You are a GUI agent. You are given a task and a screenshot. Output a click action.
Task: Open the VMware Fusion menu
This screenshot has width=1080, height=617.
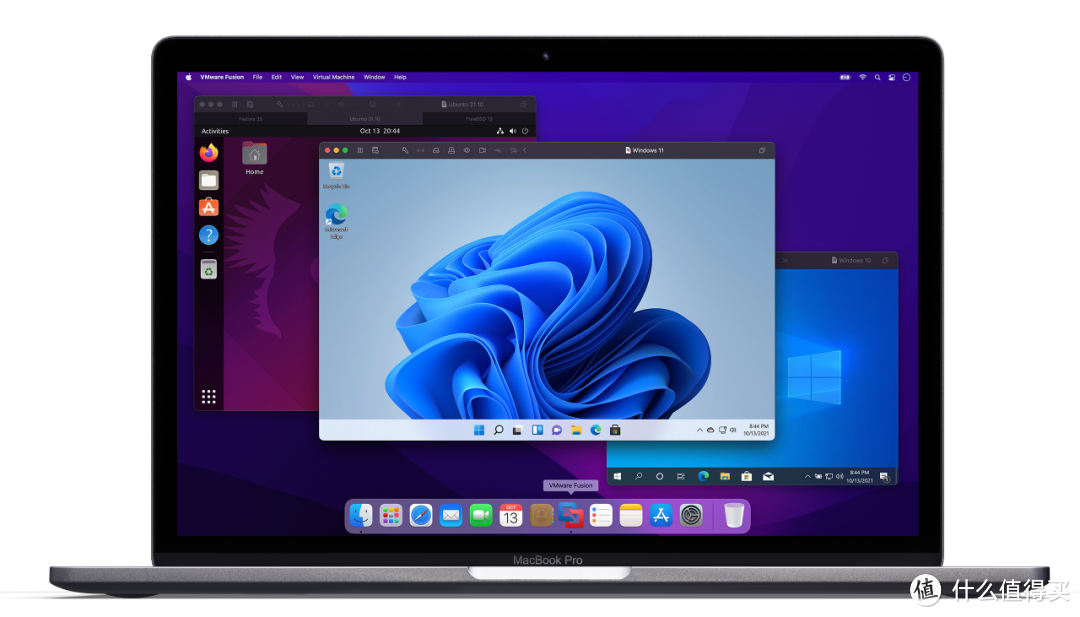tap(222, 77)
